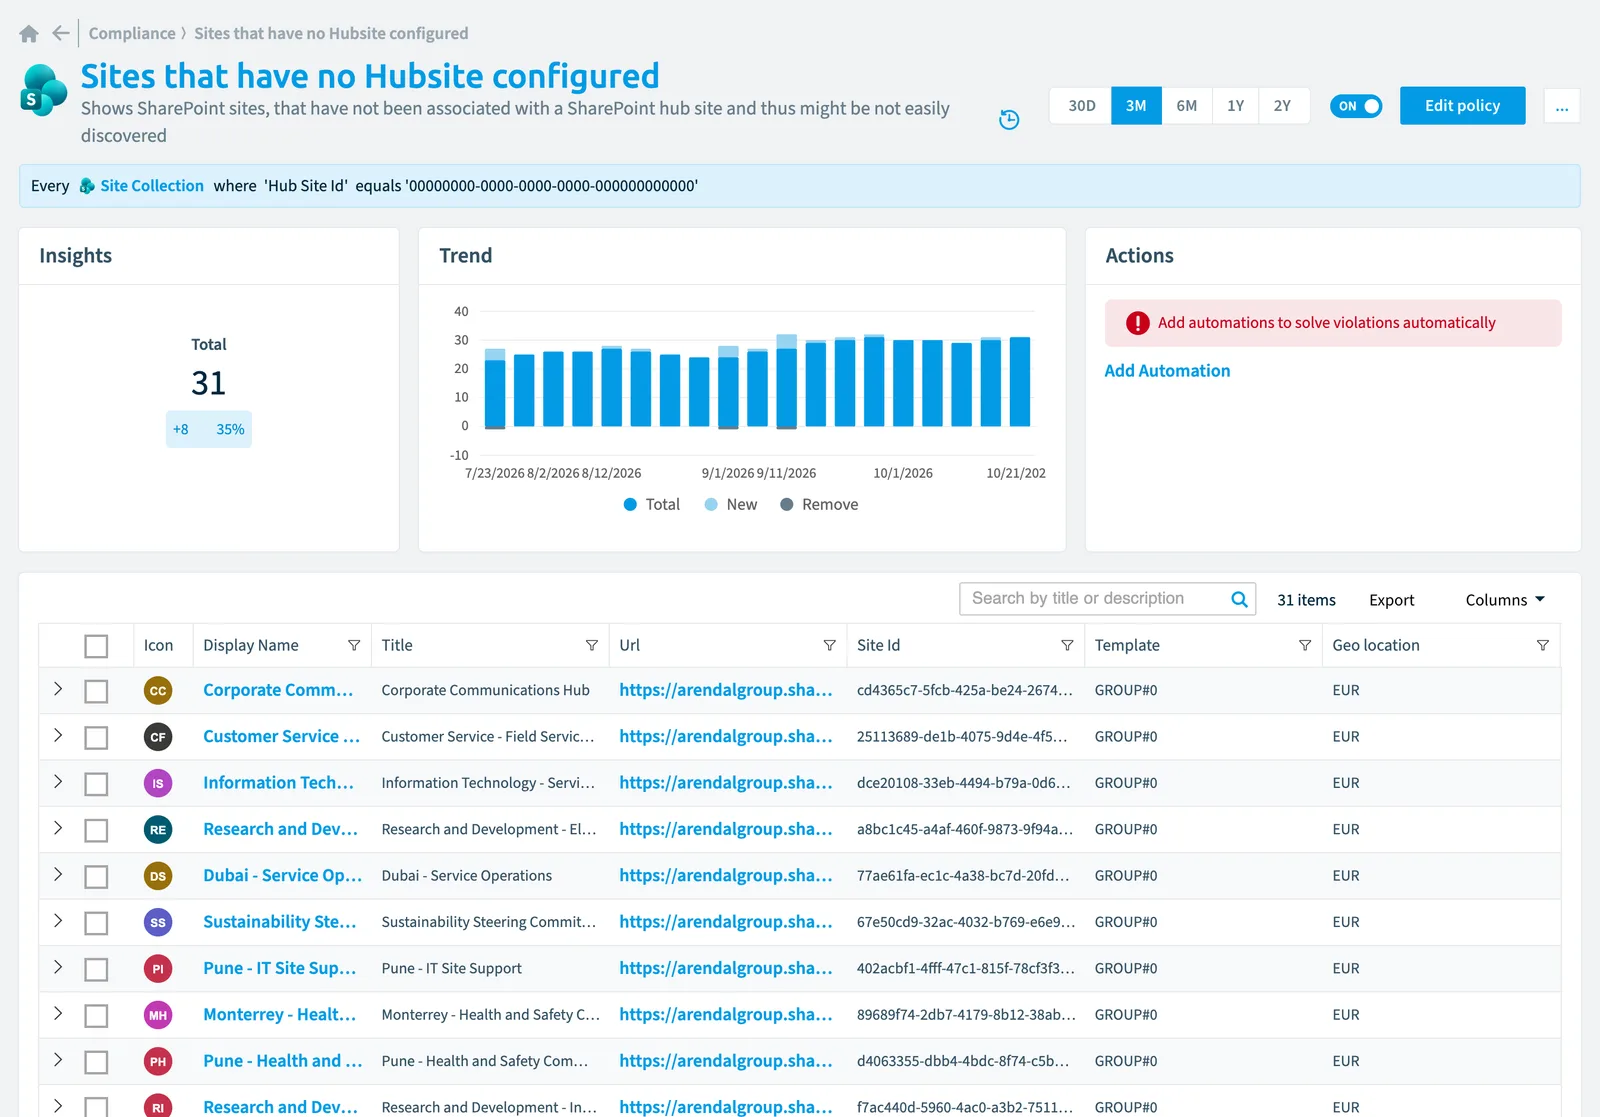Image resolution: width=1600 pixels, height=1117 pixels.
Task: Open filter icon on Geo location column
Action: pyautogui.click(x=1543, y=646)
